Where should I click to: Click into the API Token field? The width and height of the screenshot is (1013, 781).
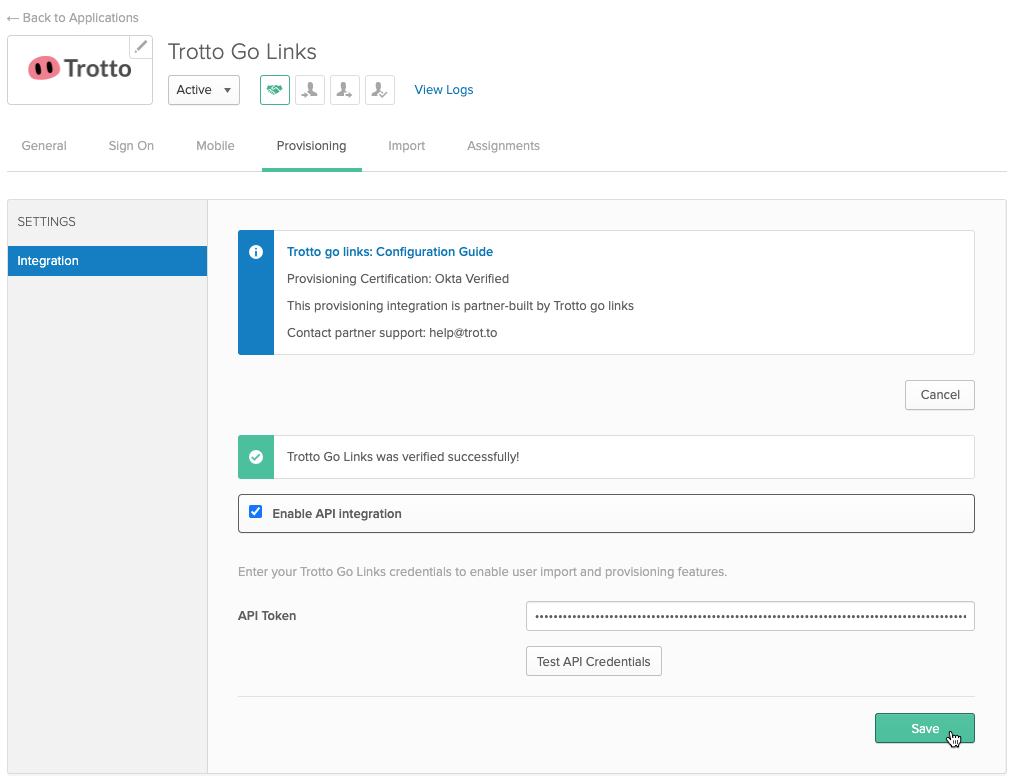[x=749, y=616]
